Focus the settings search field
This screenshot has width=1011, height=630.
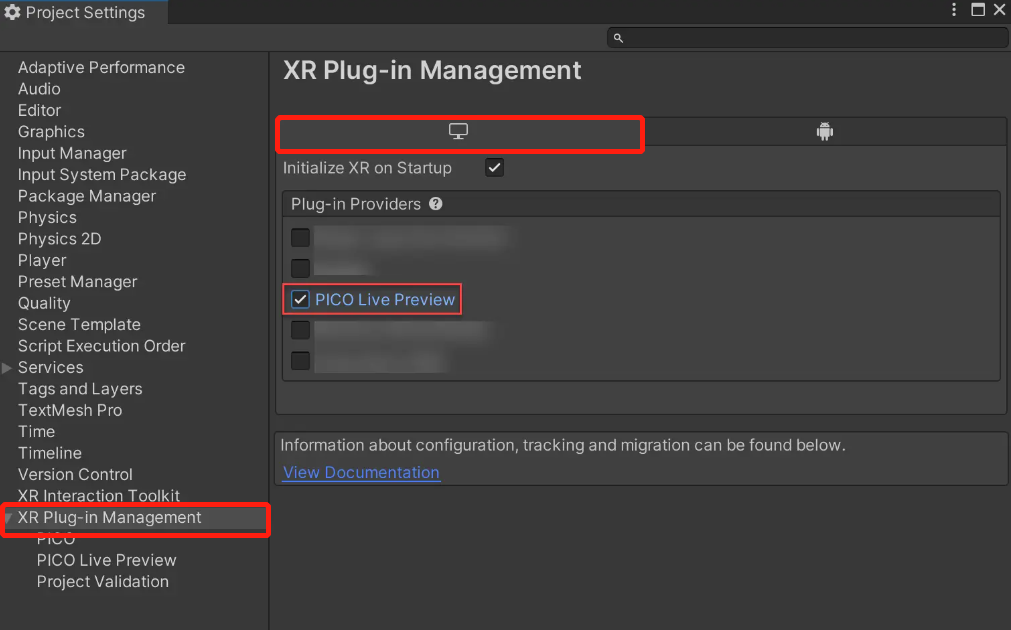tap(808, 38)
